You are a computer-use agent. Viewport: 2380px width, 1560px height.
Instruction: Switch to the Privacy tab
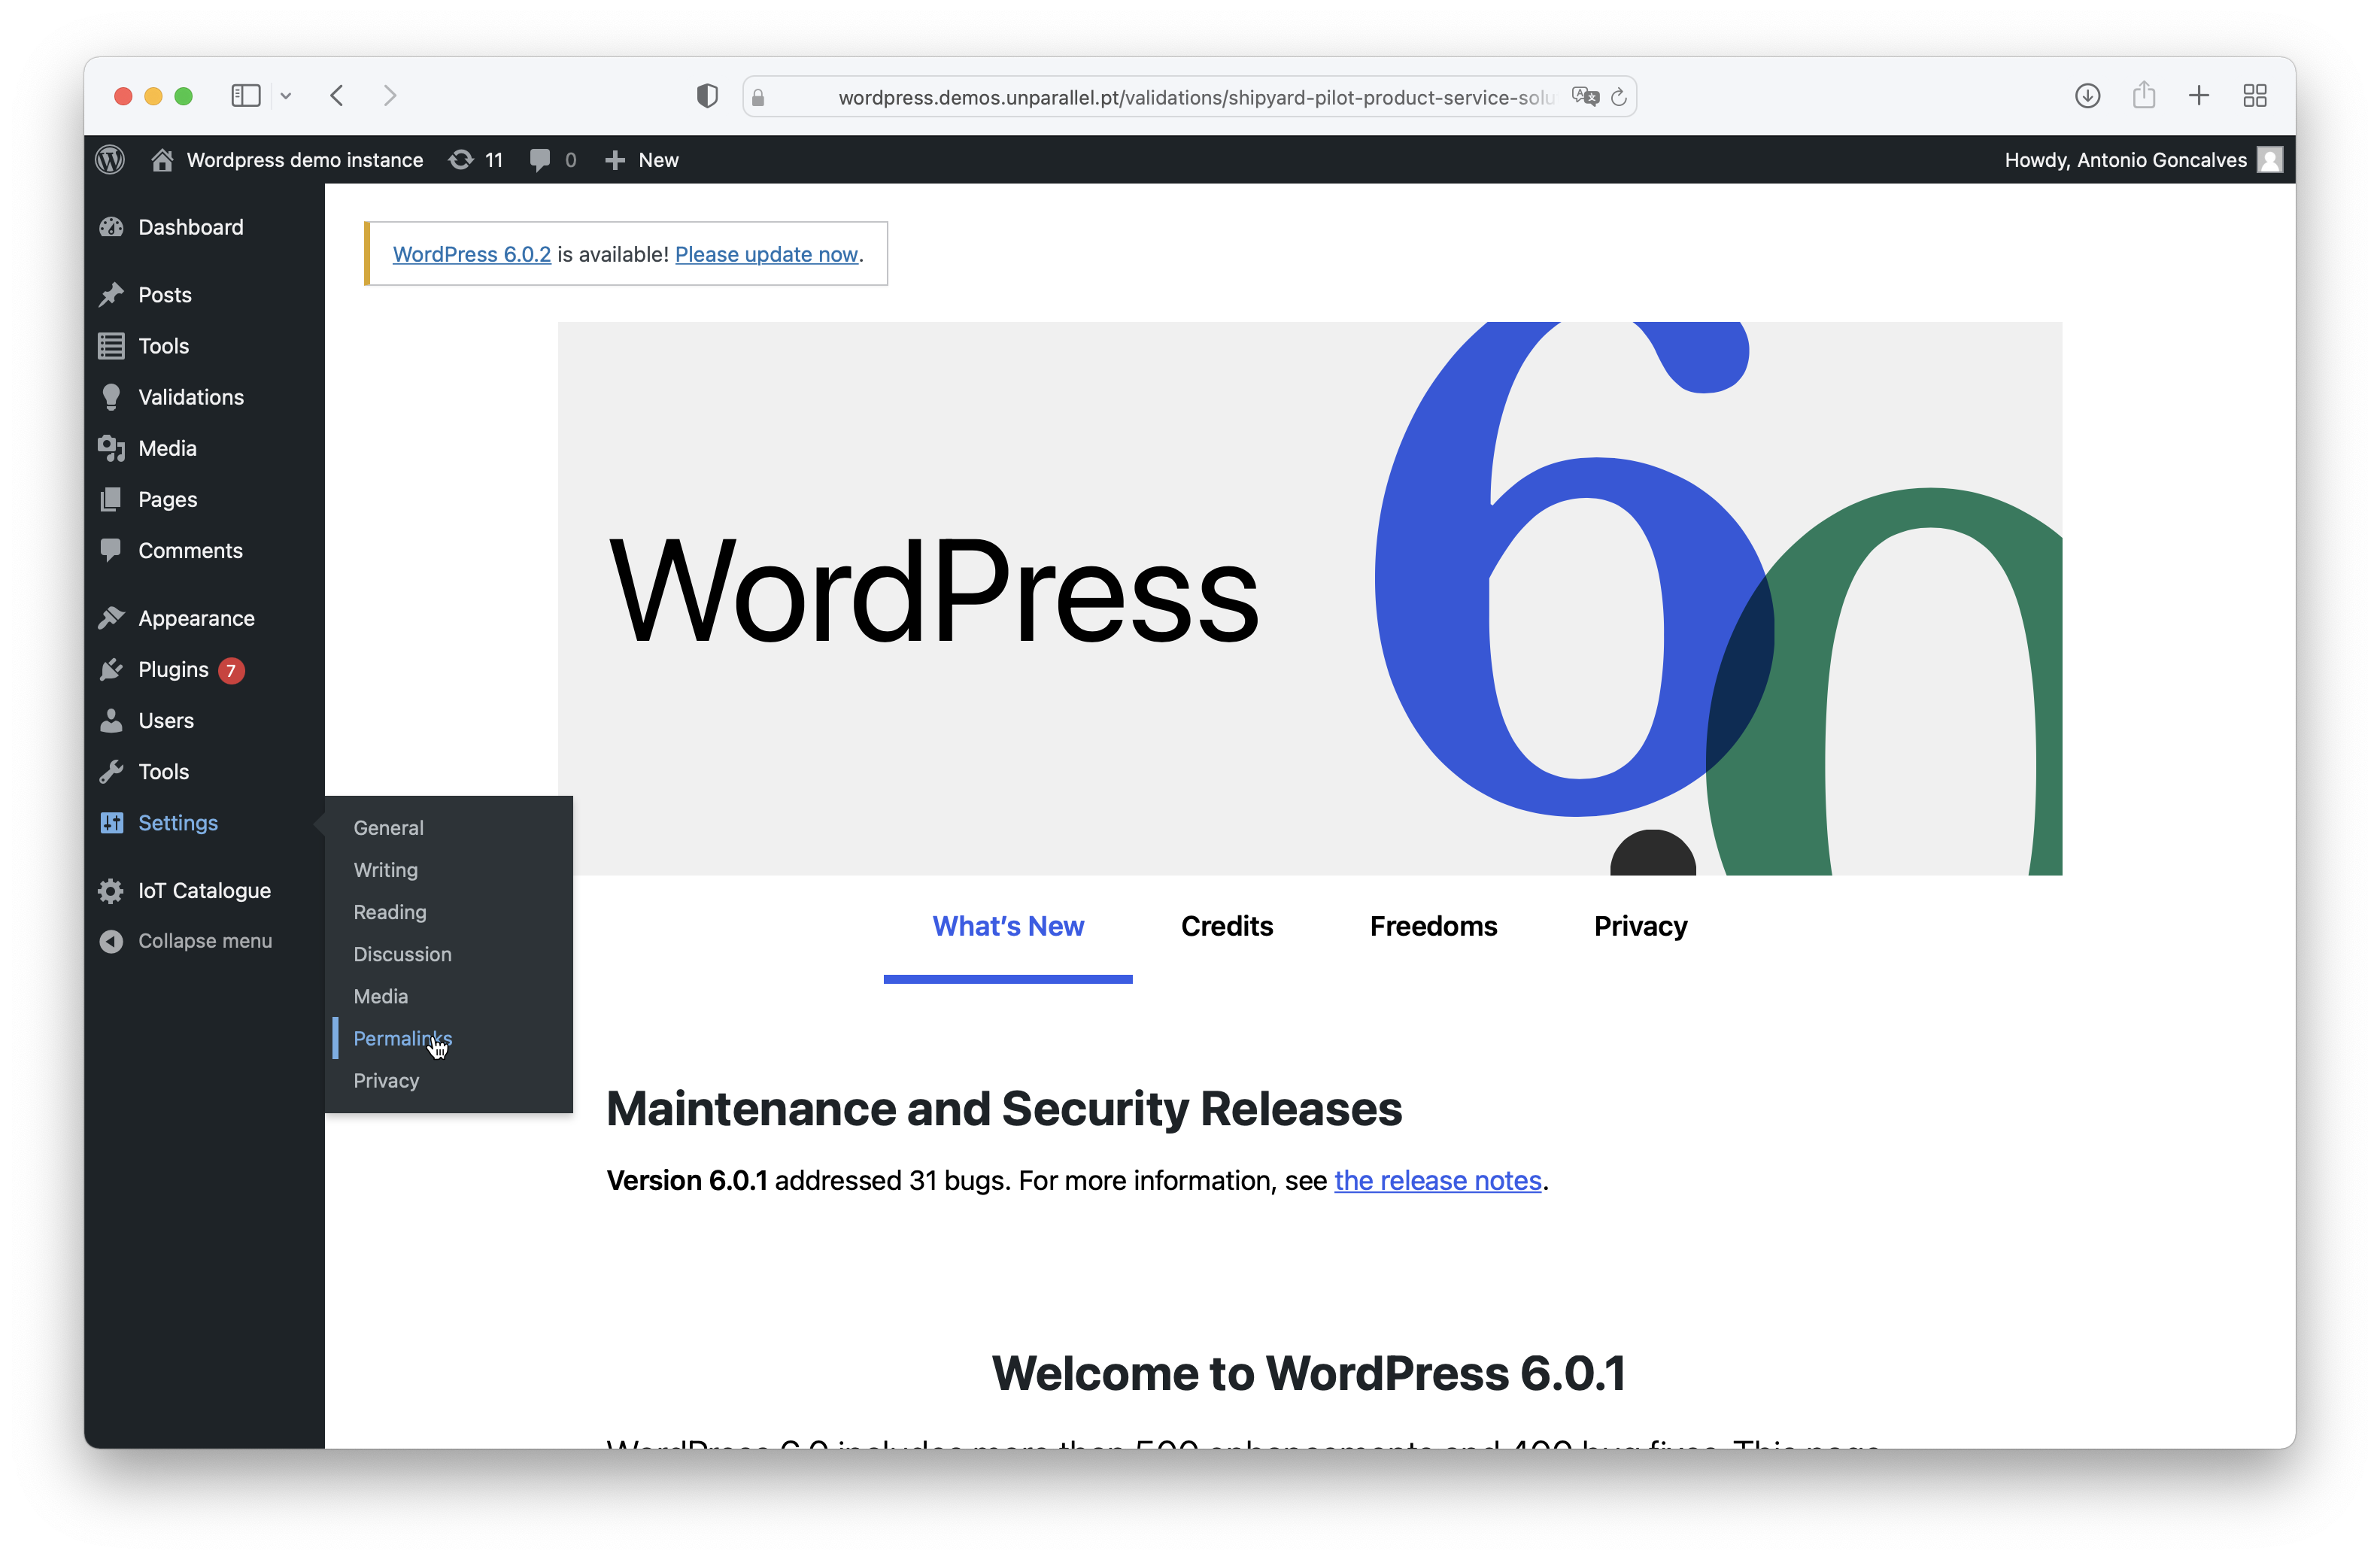coord(1640,926)
